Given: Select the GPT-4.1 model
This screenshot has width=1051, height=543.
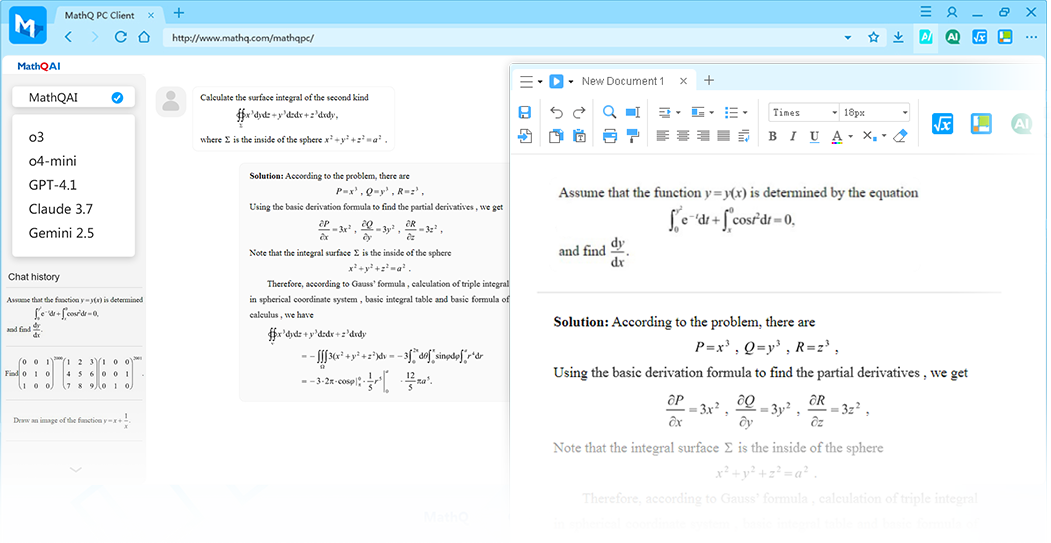Looking at the screenshot, I should (x=52, y=185).
